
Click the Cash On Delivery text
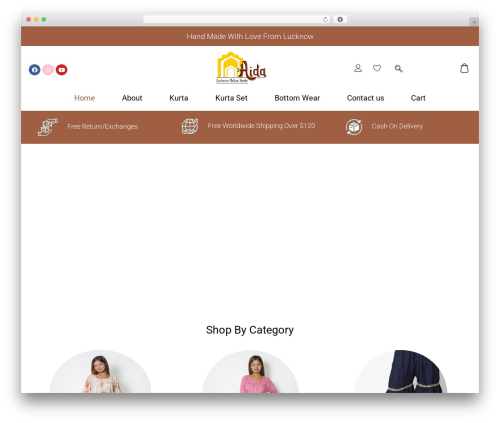[397, 126]
